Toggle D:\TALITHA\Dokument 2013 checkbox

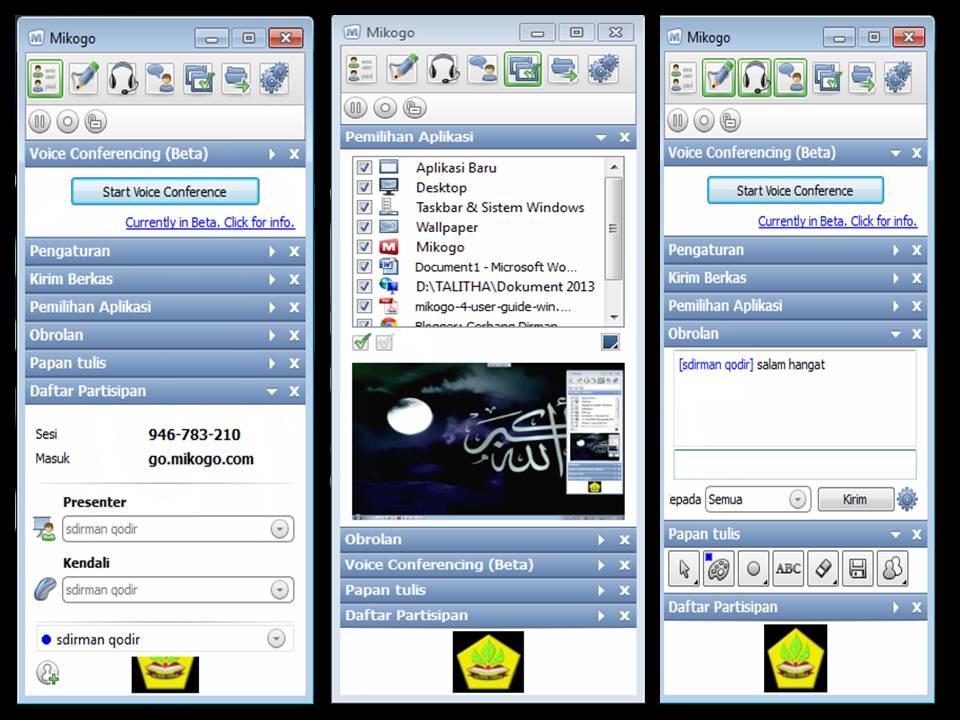[x=364, y=286]
